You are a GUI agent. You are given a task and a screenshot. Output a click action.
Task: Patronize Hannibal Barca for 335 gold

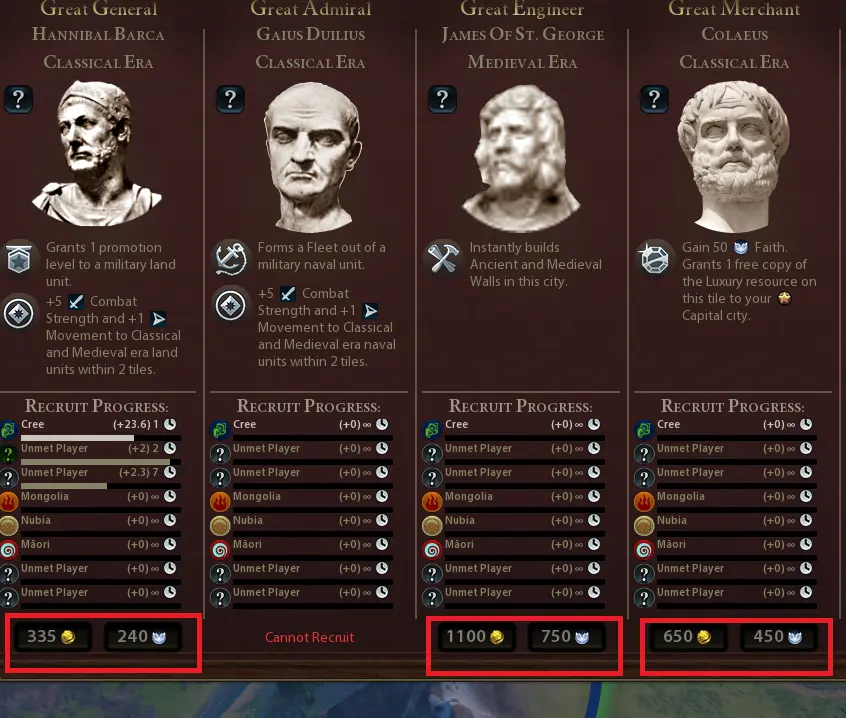(x=51, y=637)
